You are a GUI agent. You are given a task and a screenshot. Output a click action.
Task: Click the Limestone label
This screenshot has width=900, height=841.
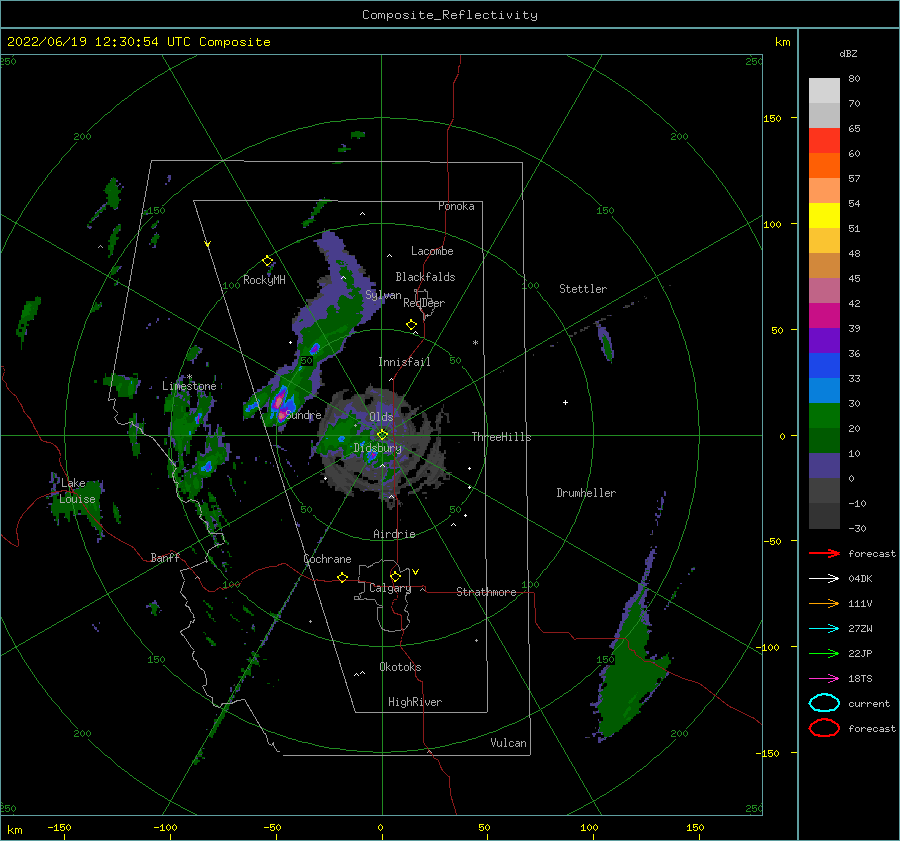click(x=189, y=386)
